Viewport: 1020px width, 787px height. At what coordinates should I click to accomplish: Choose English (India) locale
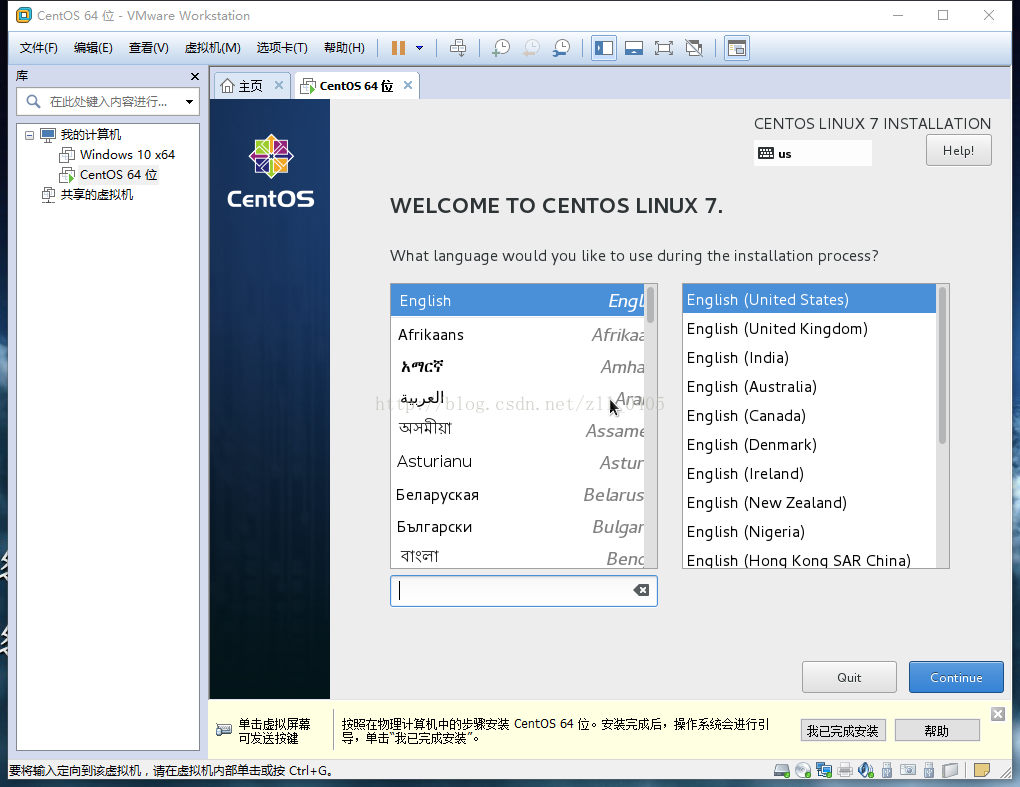[x=809, y=358]
